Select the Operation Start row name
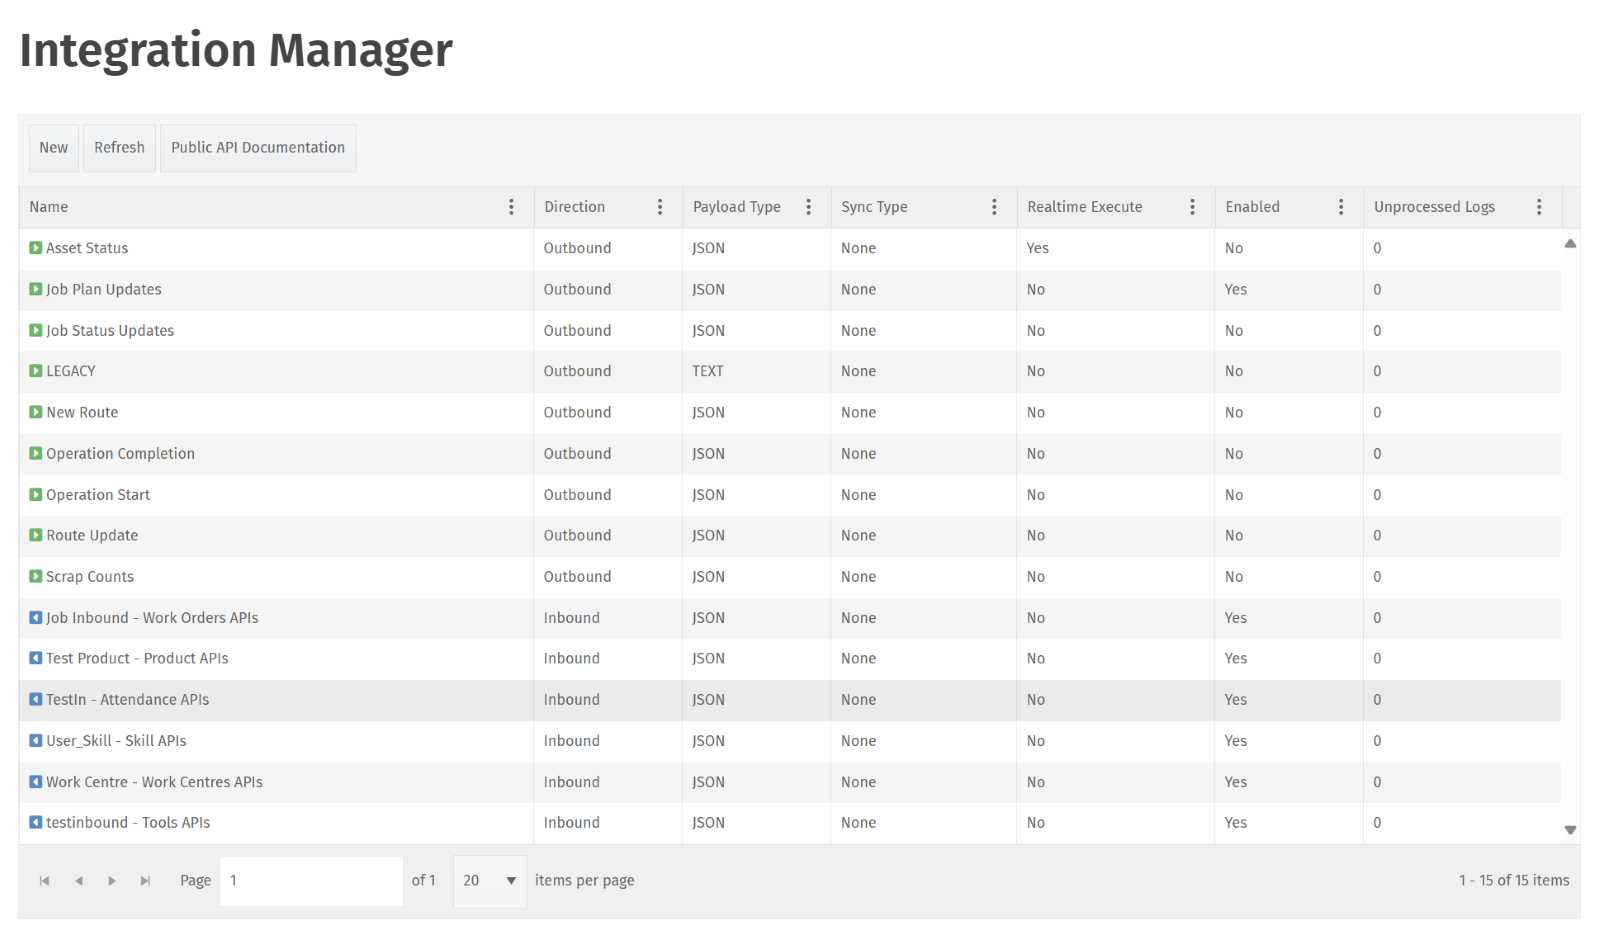 click(x=98, y=494)
